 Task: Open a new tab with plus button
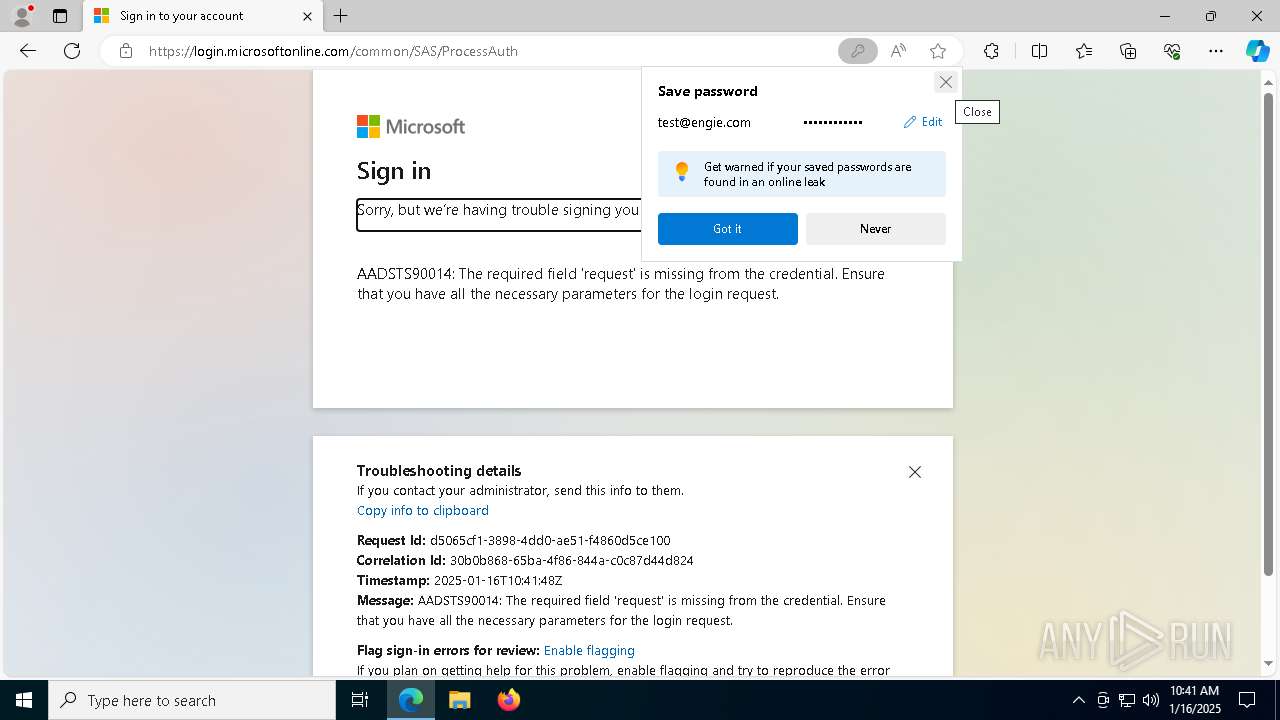tap(341, 16)
